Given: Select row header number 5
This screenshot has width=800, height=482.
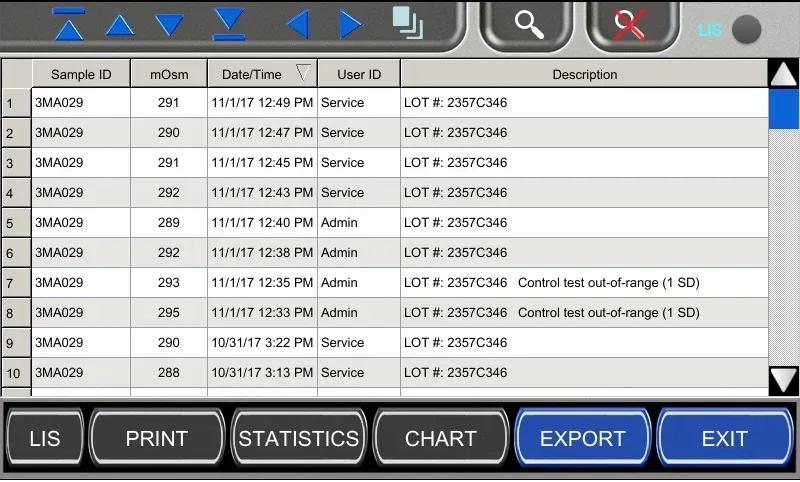Looking at the screenshot, I should pyautogui.click(x=16, y=223).
